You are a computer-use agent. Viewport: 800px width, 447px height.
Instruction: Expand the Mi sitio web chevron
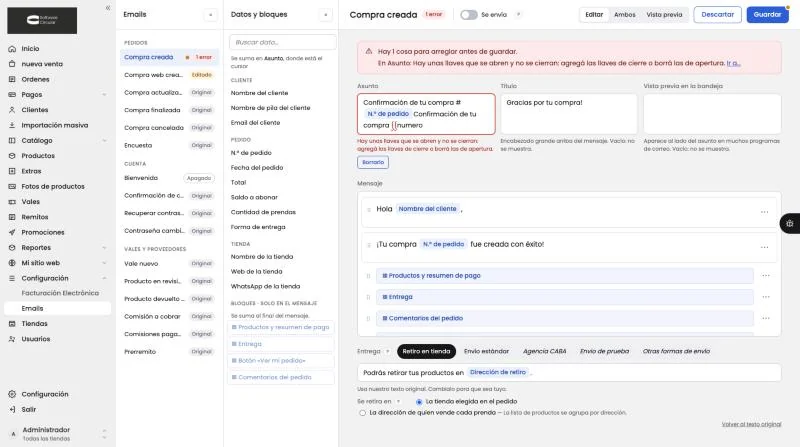coord(104,263)
